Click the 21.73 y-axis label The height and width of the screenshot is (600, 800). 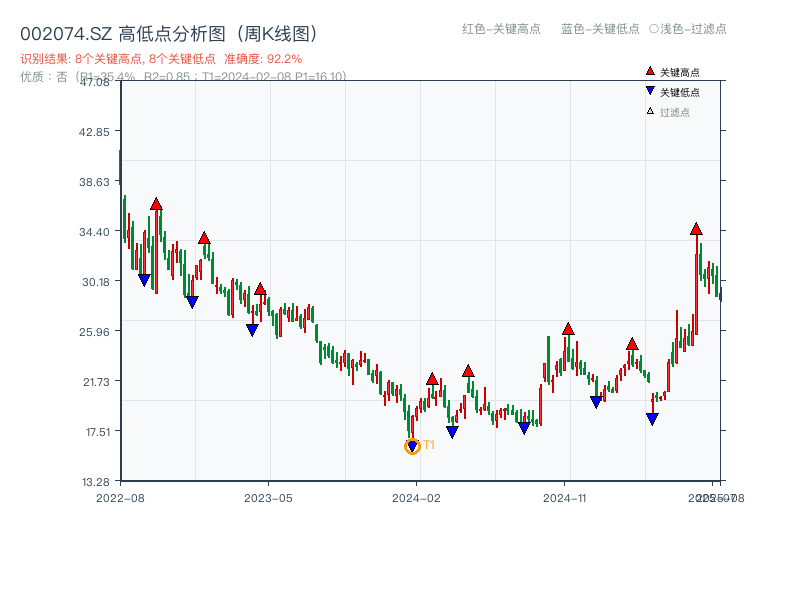point(96,382)
